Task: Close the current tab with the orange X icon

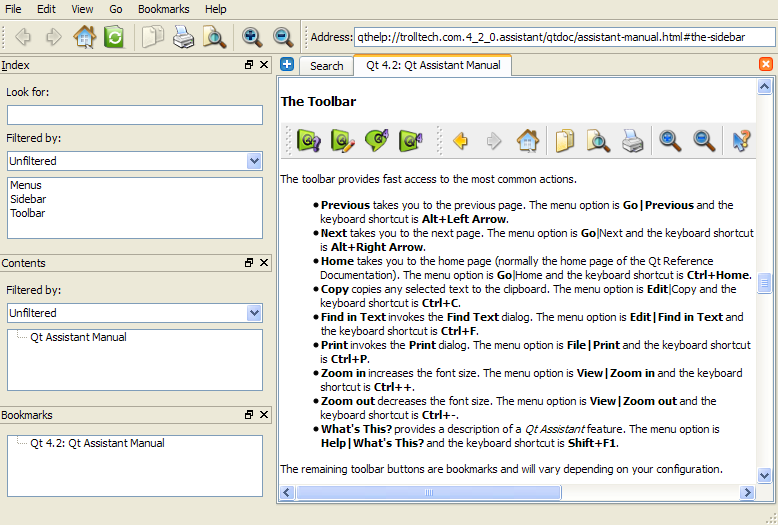Action: 766,64
